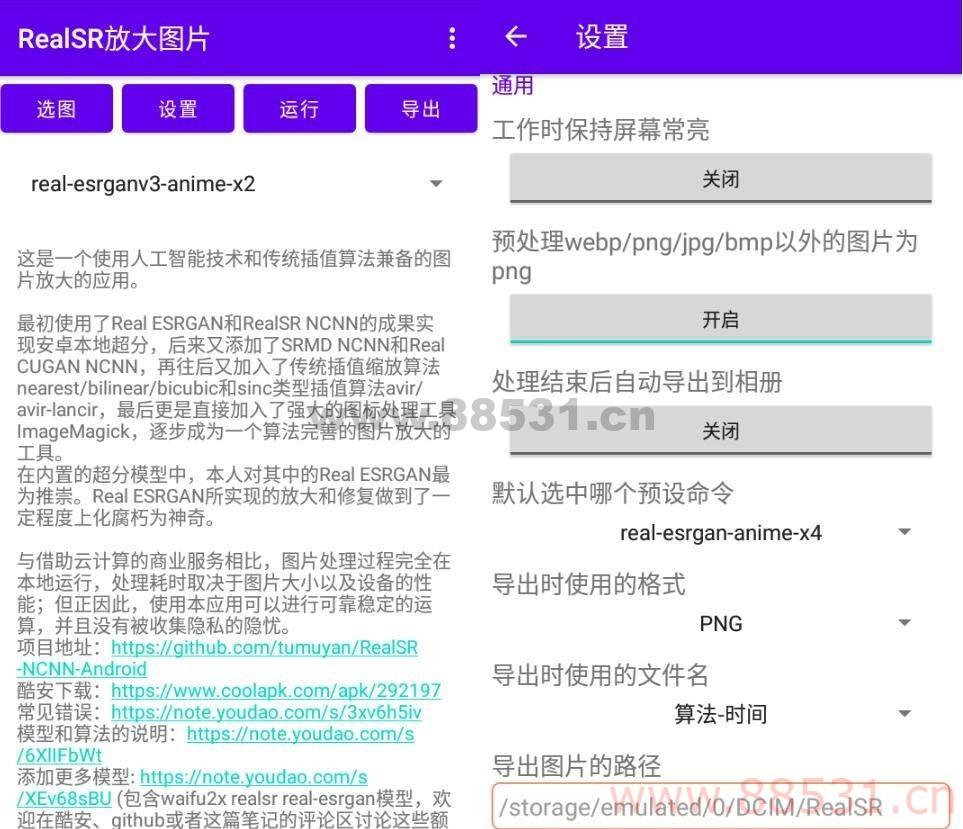Open the 模型和算法的说明 youdao link
The height and width of the screenshot is (829, 963).
tap(300, 734)
